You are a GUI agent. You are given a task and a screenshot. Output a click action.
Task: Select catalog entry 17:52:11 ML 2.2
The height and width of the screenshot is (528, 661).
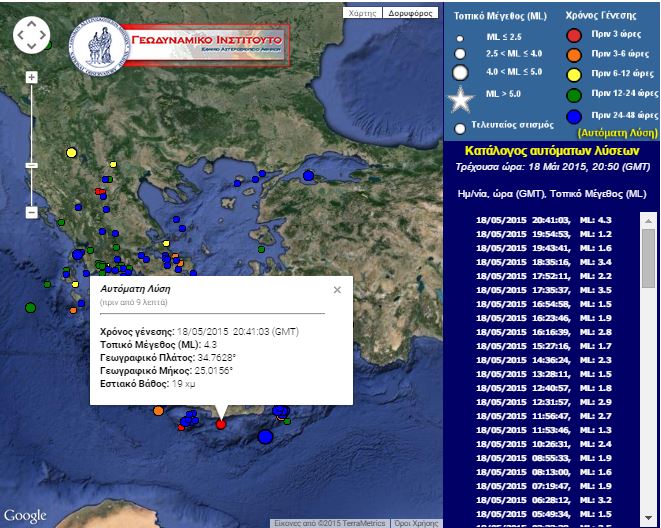[x=544, y=276]
